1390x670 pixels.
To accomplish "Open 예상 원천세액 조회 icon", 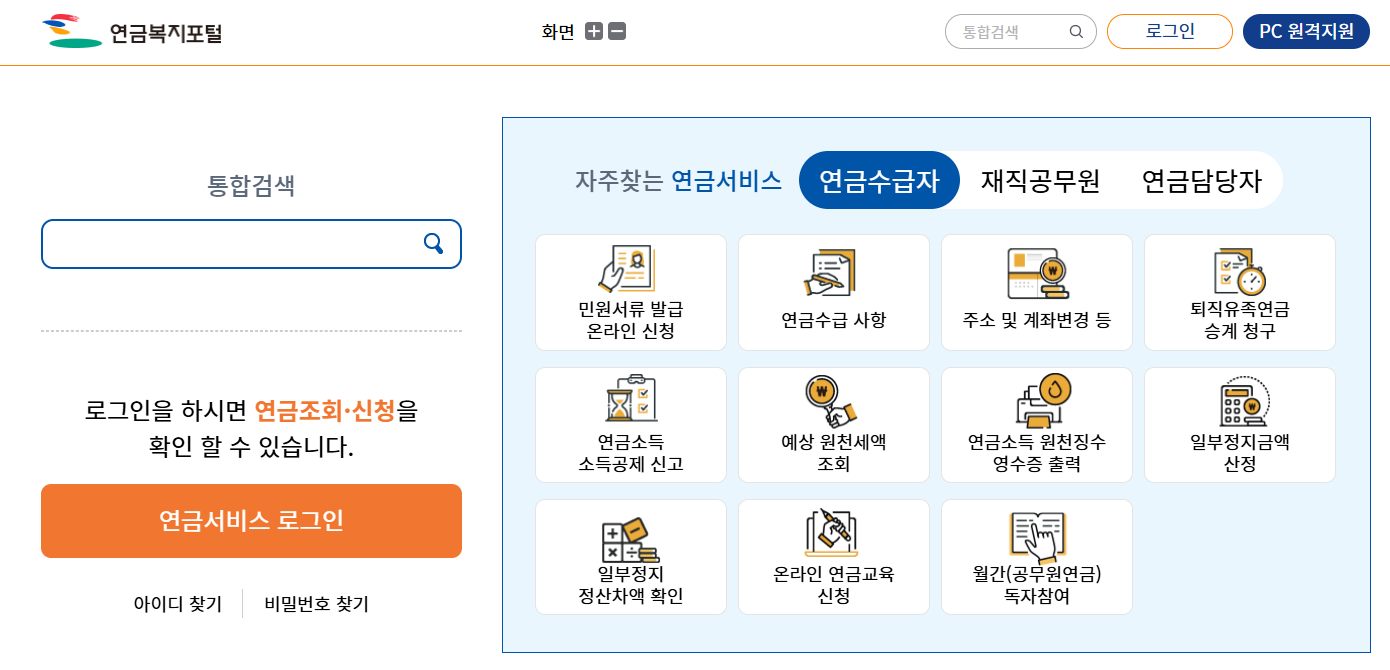I will 832,402.
